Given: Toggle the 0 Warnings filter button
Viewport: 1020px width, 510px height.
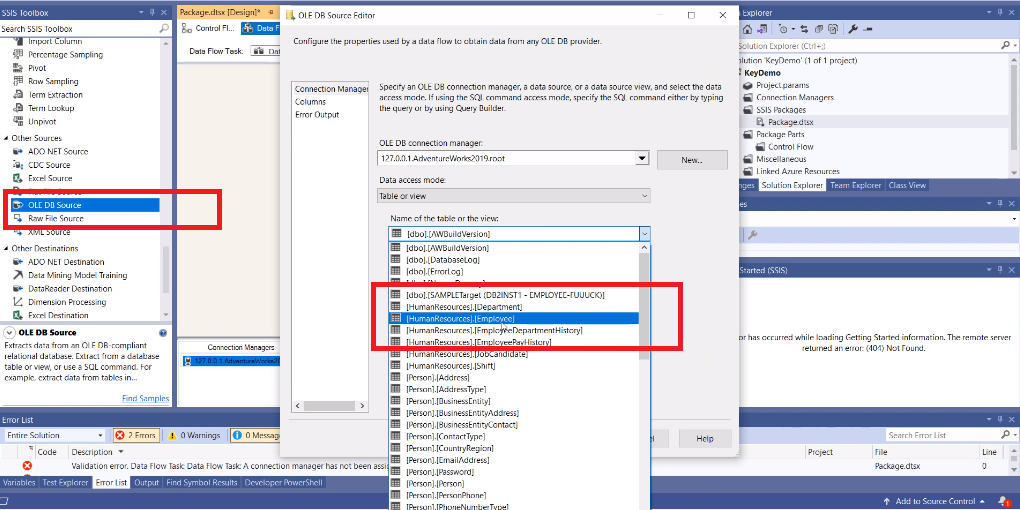Looking at the screenshot, I should (193, 435).
